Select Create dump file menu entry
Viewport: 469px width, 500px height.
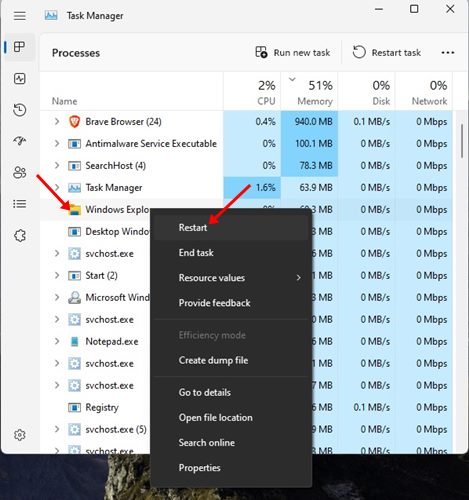pyautogui.click(x=231, y=360)
